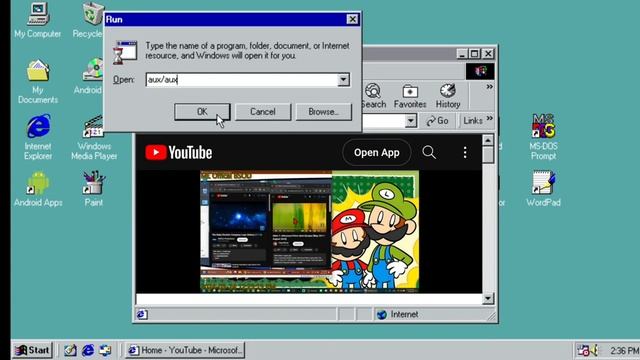Click Browse... in the Run dialog
Image resolution: width=640 pixels, height=360 pixels.
point(323,112)
